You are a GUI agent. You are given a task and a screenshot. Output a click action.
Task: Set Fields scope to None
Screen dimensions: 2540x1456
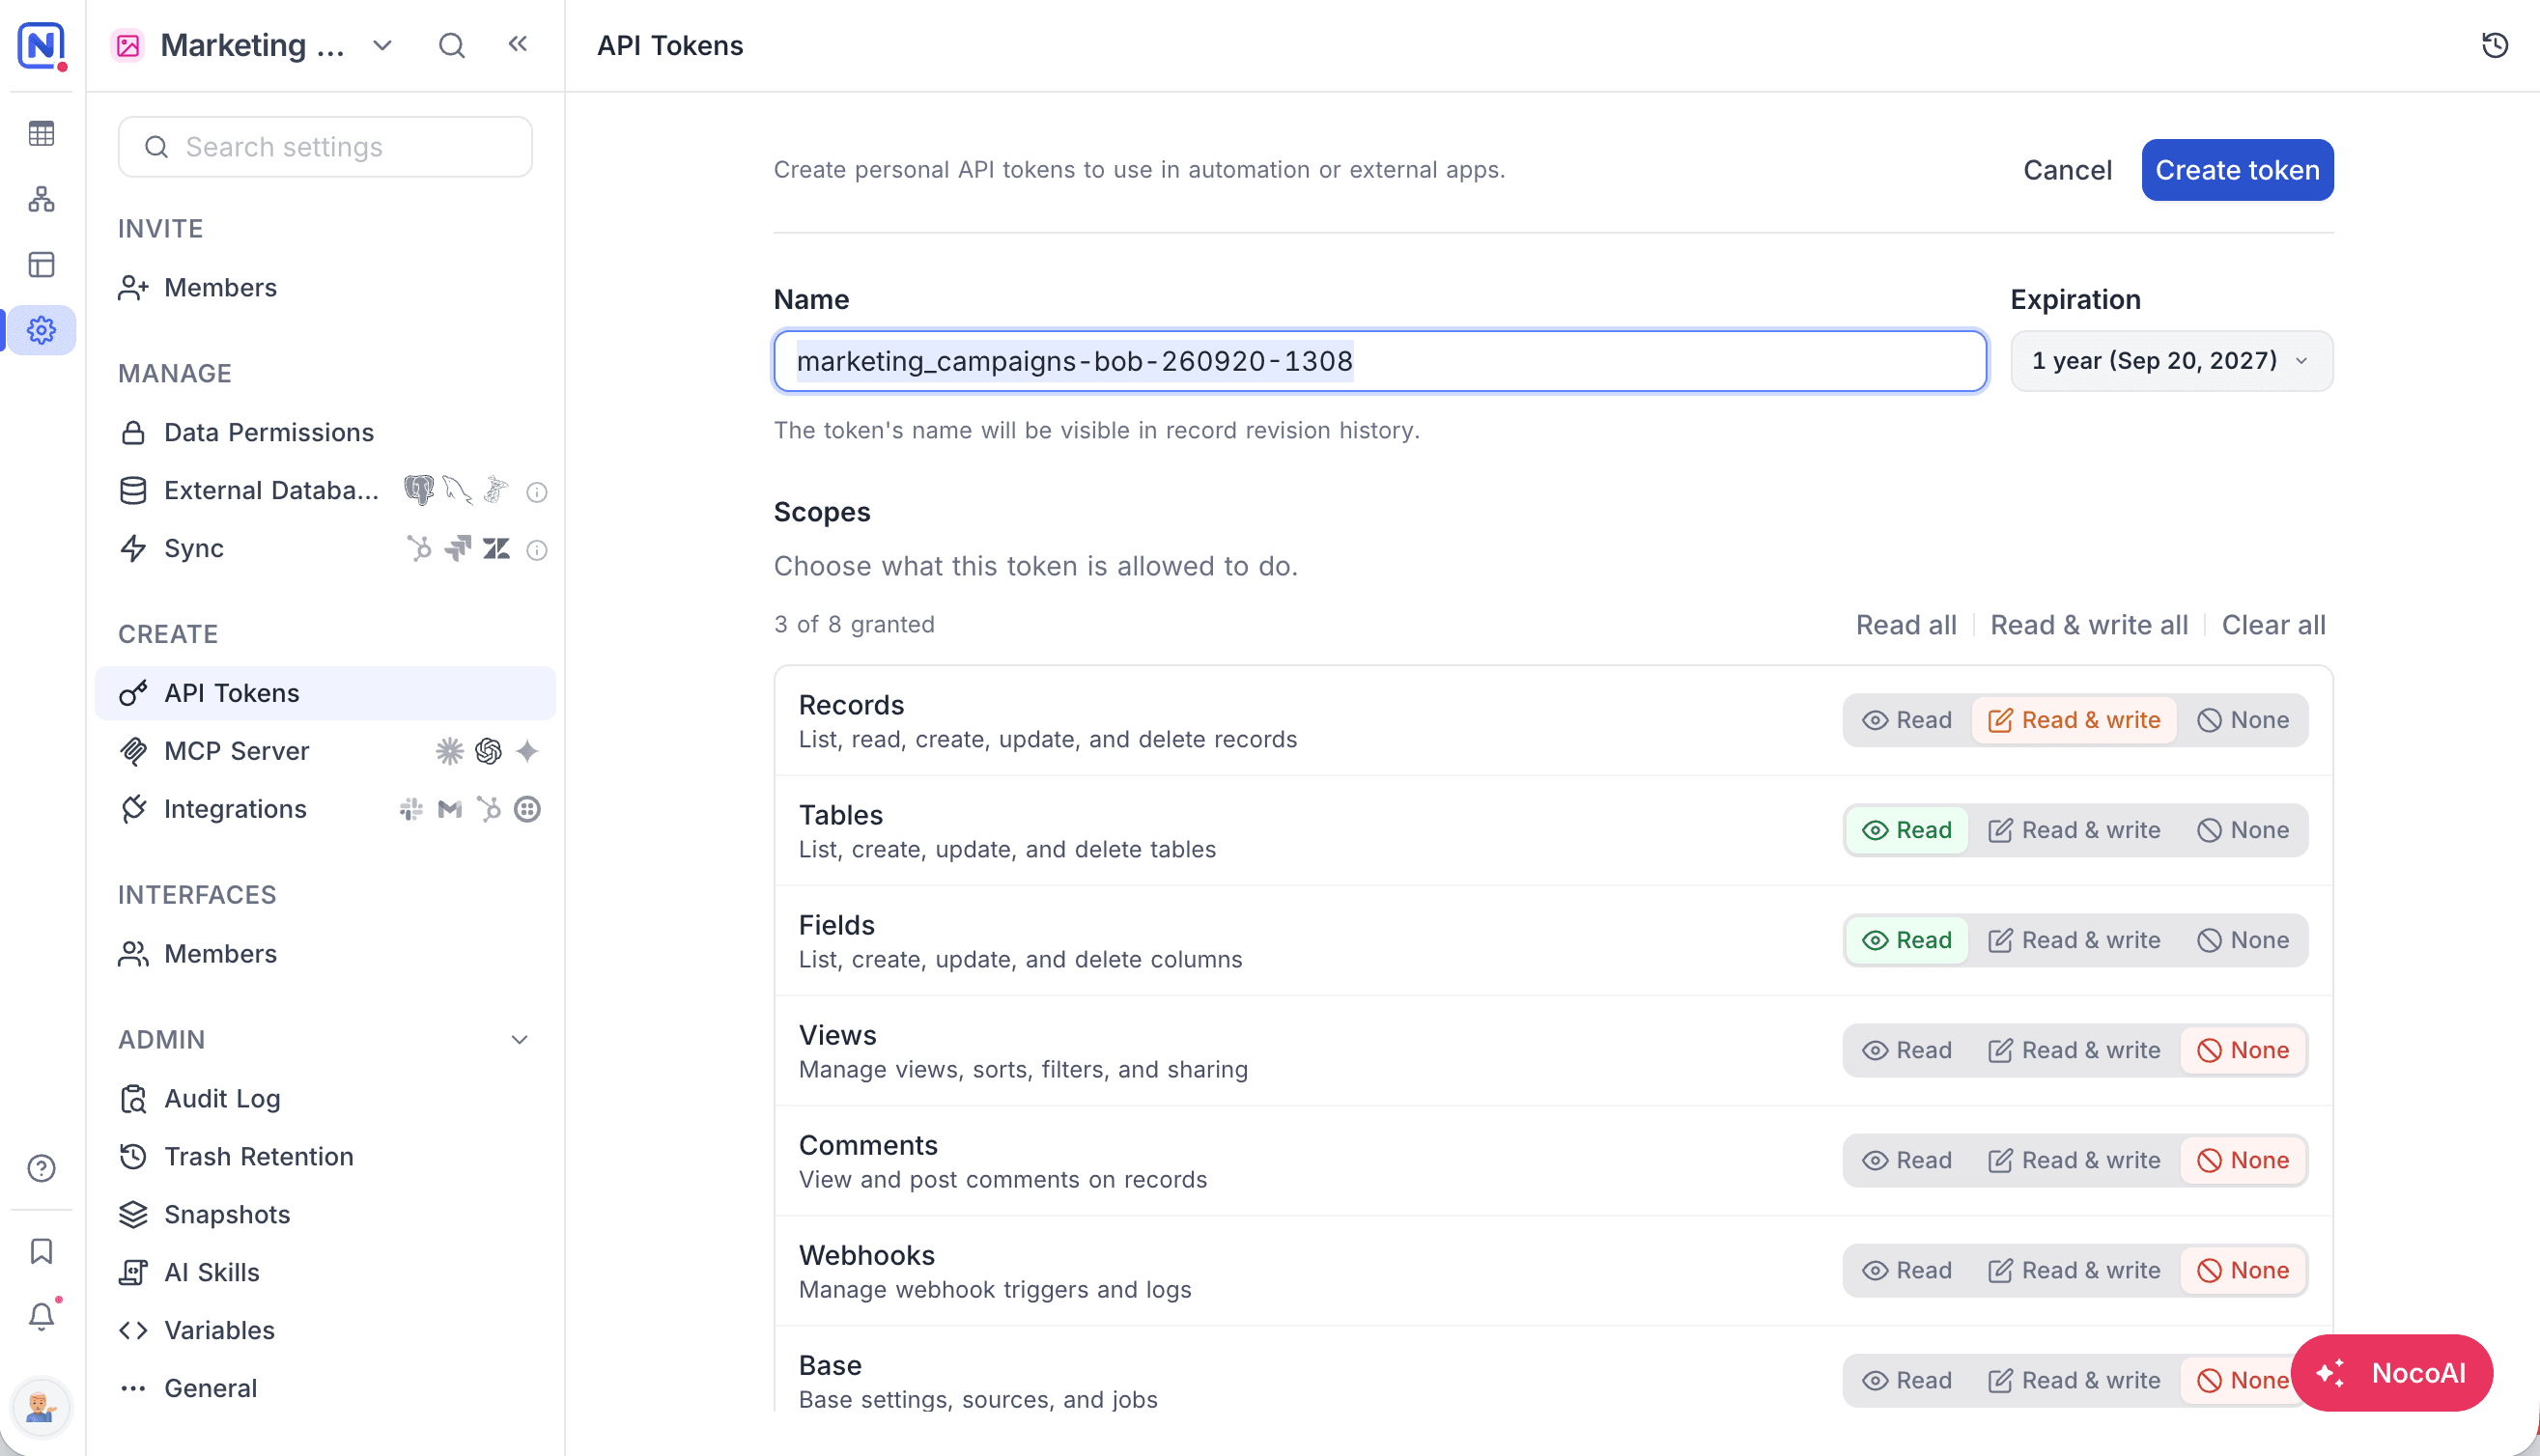(x=2243, y=940)
